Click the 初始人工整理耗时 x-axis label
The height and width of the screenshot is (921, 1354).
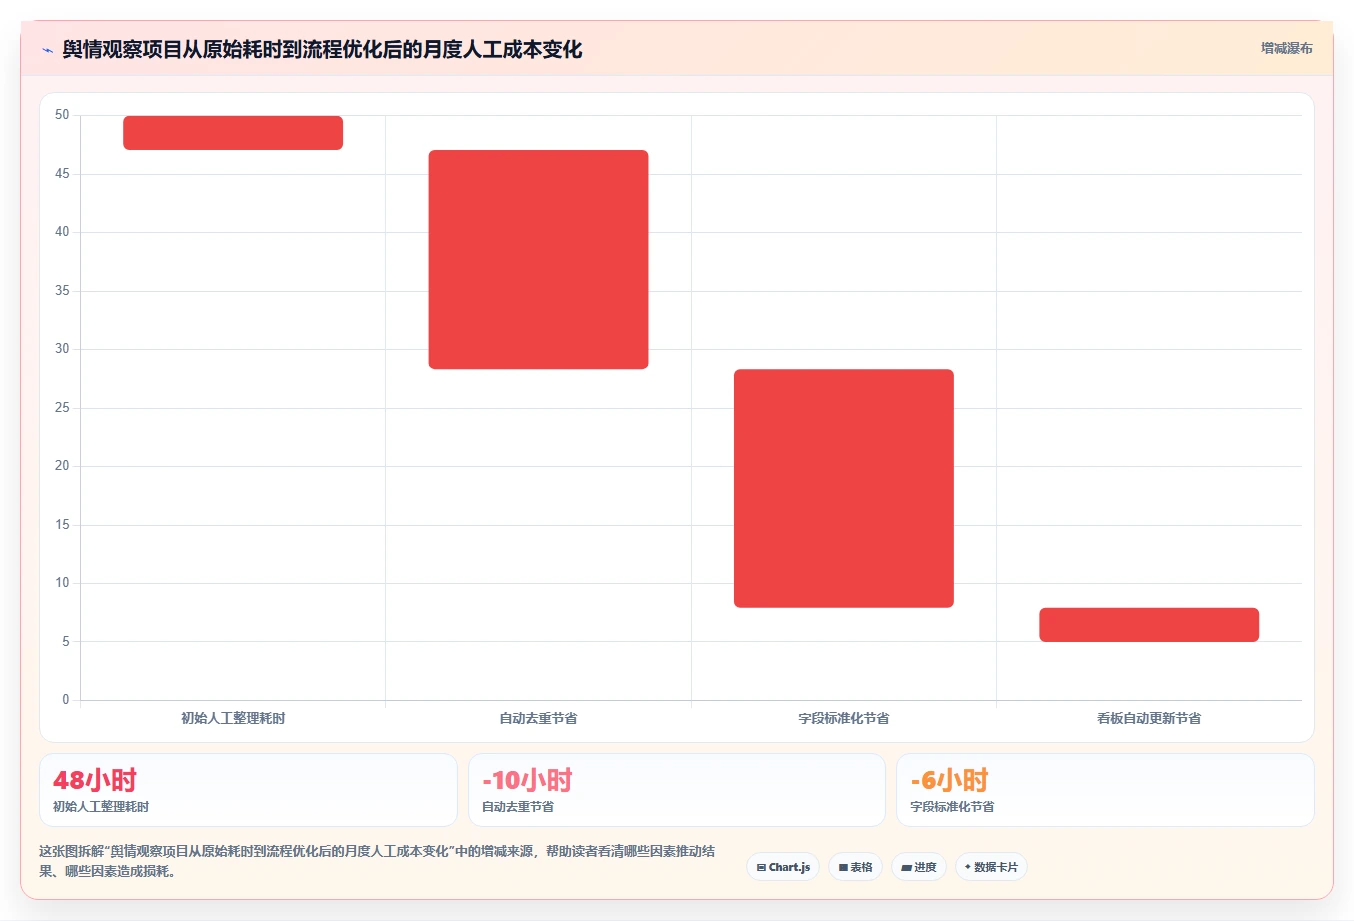pyautogui.click(x=233, y=718)
